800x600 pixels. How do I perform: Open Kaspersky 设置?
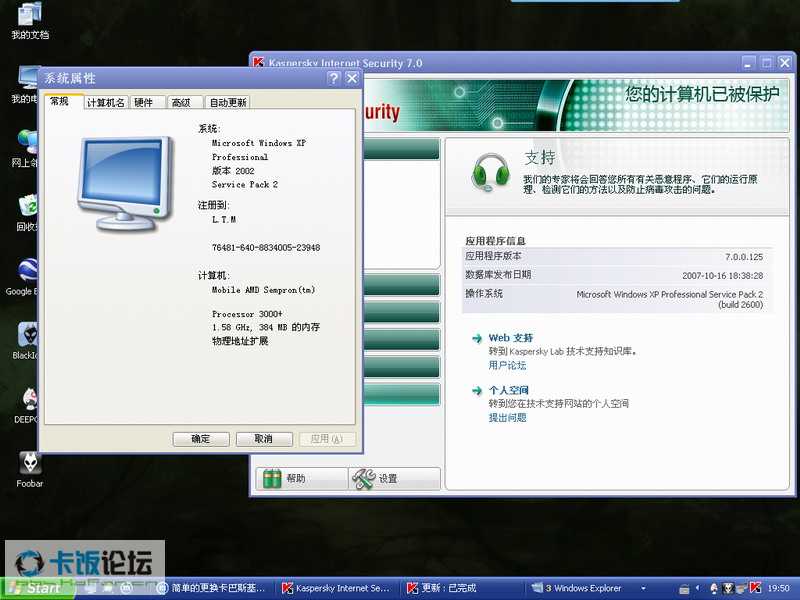pyautogui.click(x=394, y=479)
